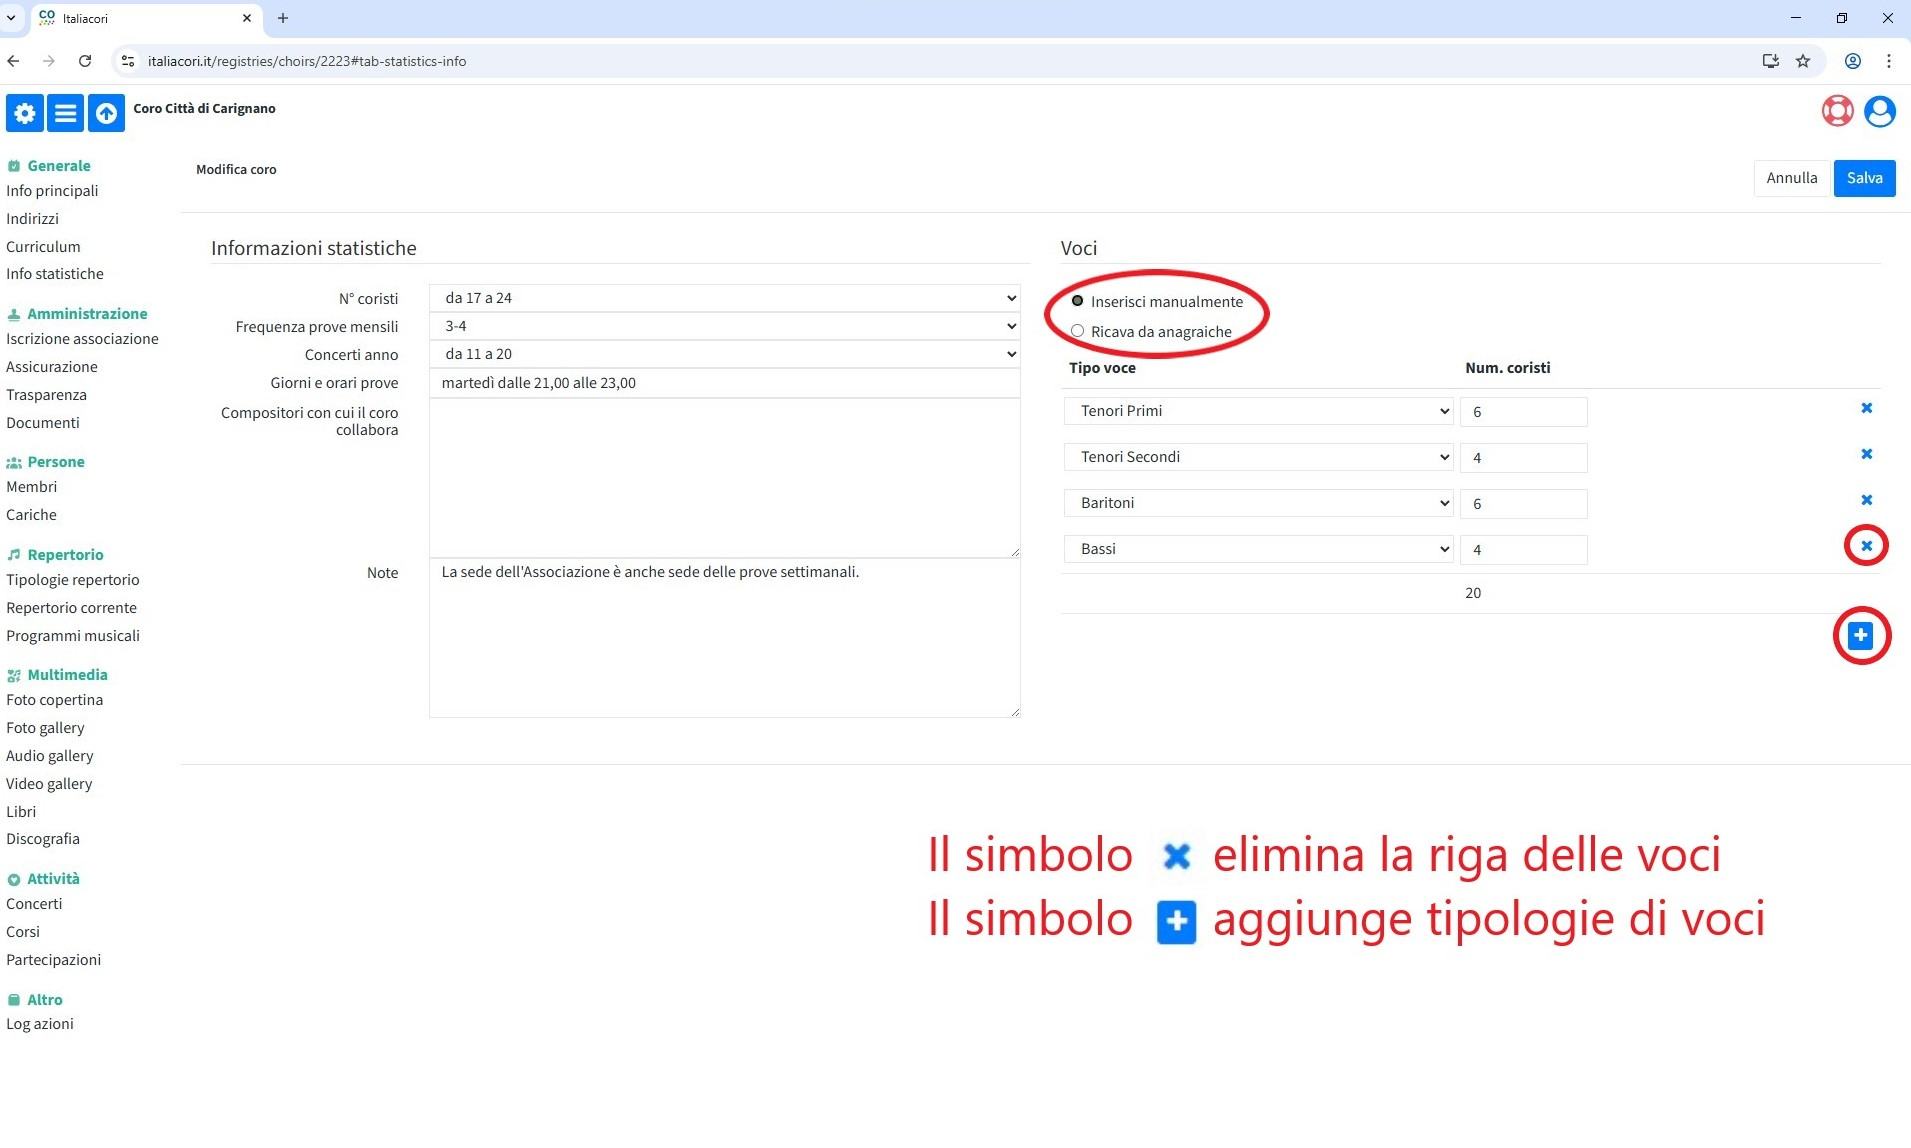1911x1148 pixels.
Task: Delete the Tenori Primi voice row
Action: pyautogui.click(x=1866, y=408)
